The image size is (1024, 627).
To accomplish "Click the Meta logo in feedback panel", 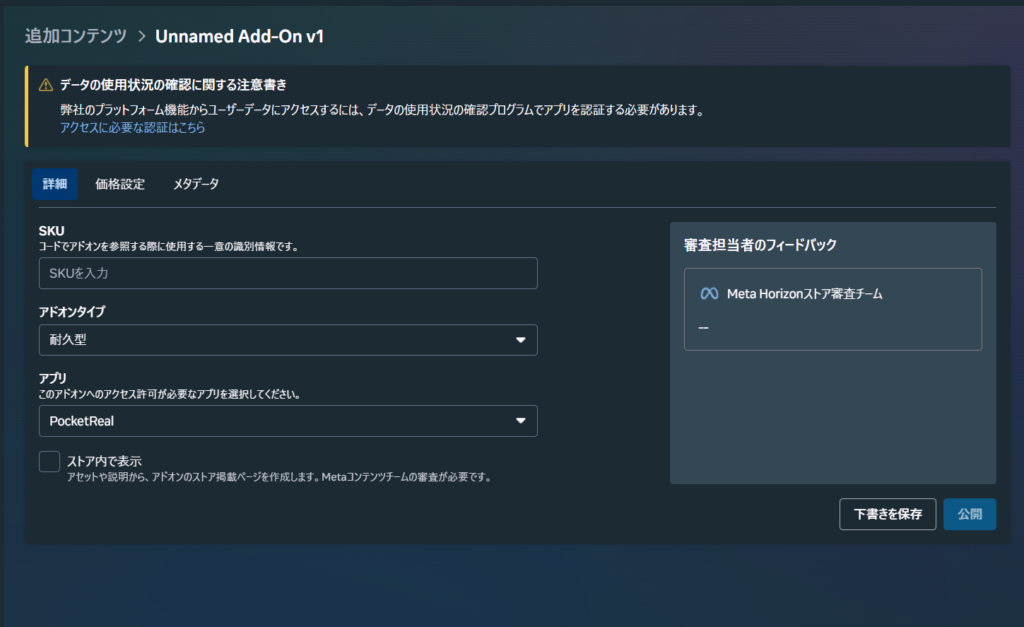I will tap(709, 294).
